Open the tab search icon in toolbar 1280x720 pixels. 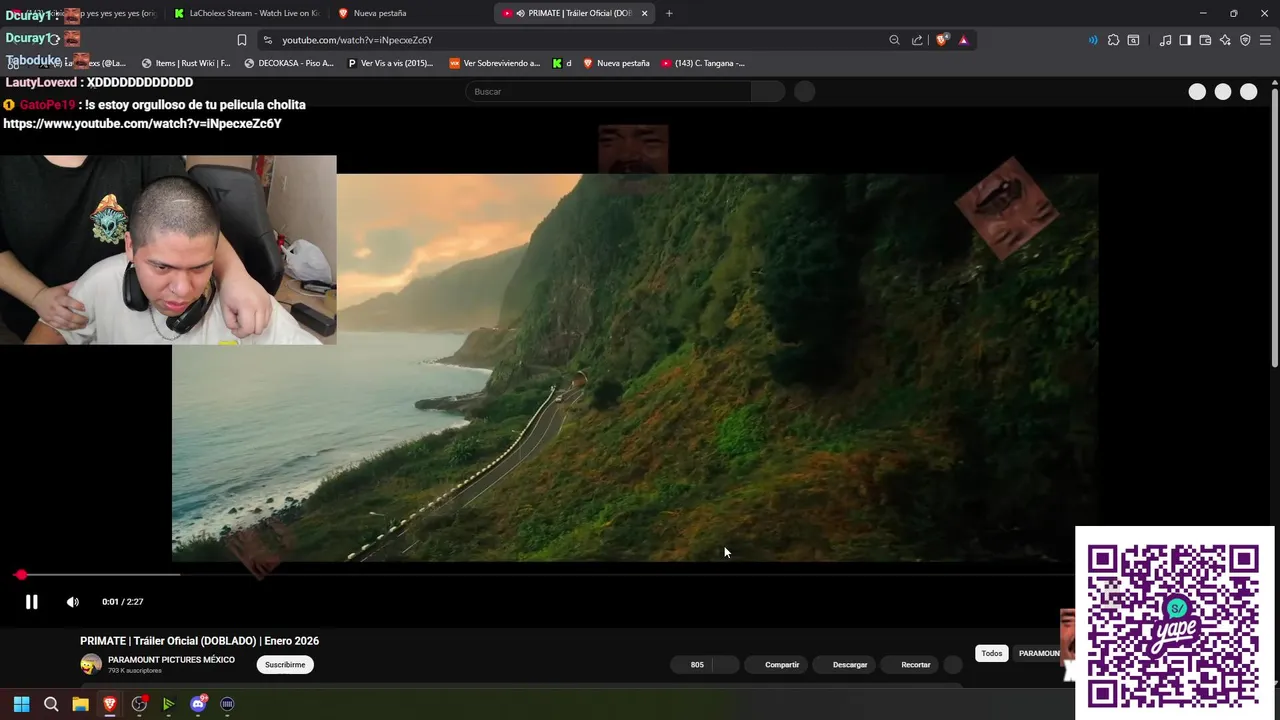[1133, 40]
